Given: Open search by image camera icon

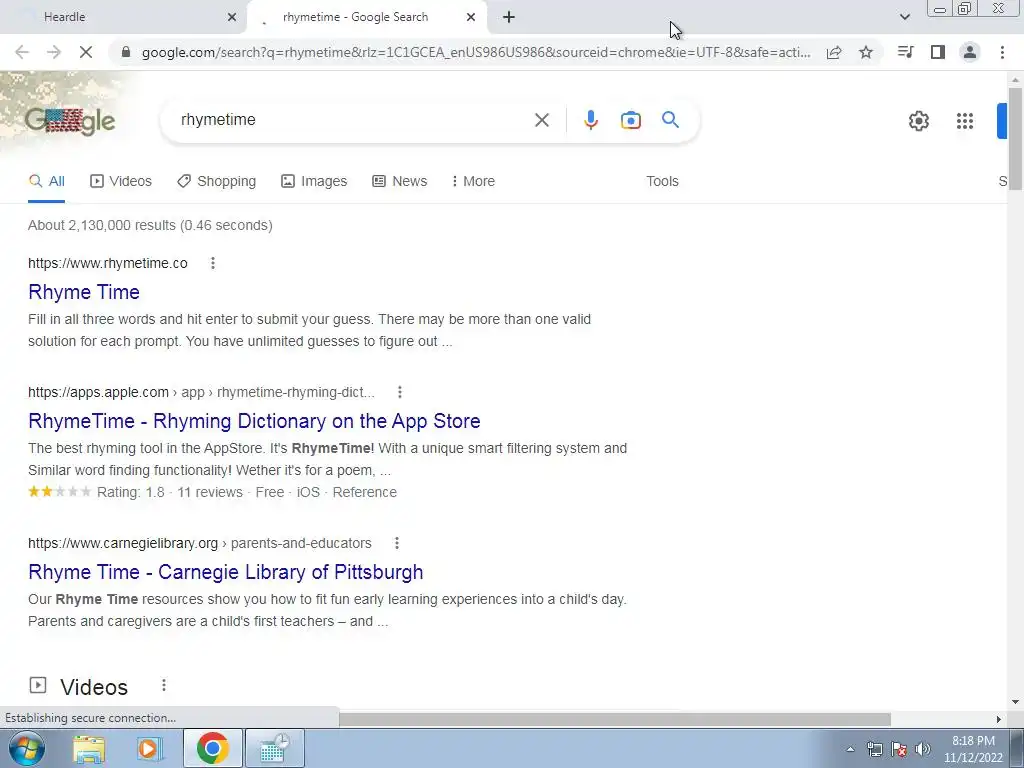Looking at the screenshot, I should 630,120.
